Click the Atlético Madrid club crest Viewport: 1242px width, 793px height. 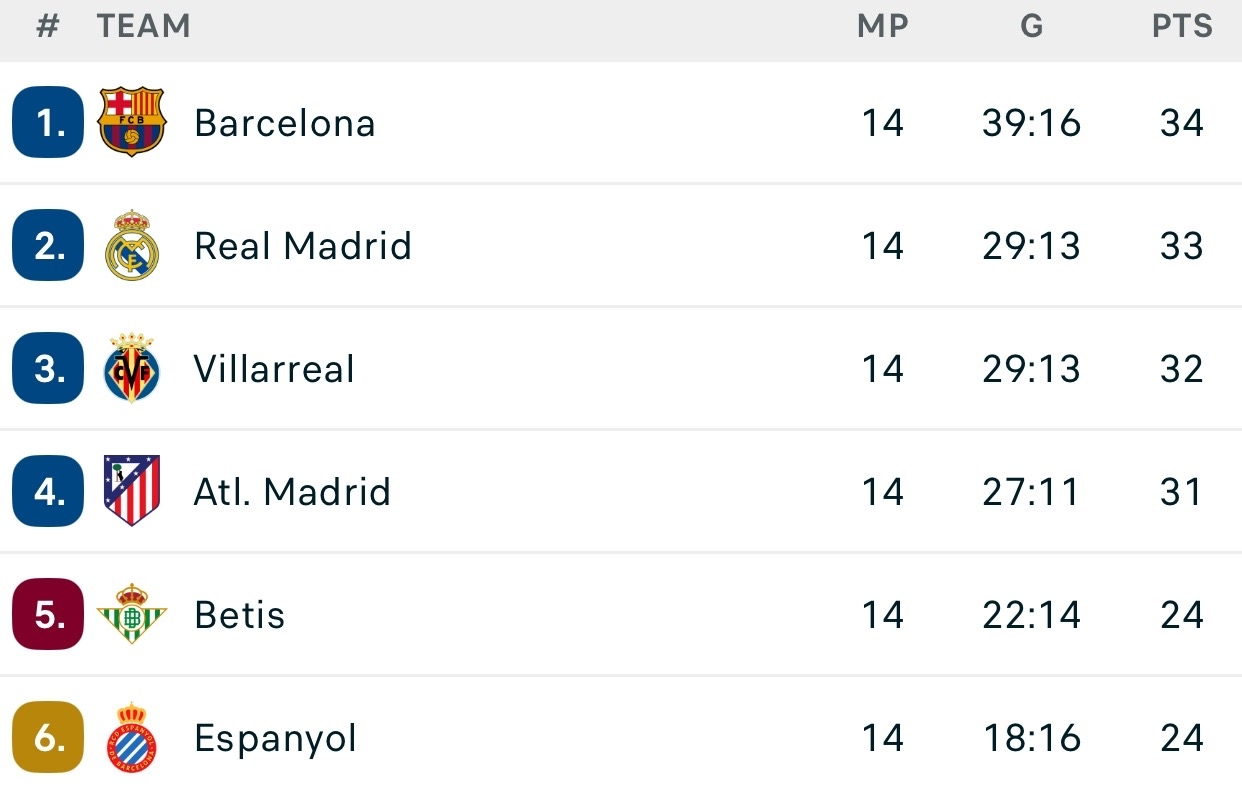point(131,491)
